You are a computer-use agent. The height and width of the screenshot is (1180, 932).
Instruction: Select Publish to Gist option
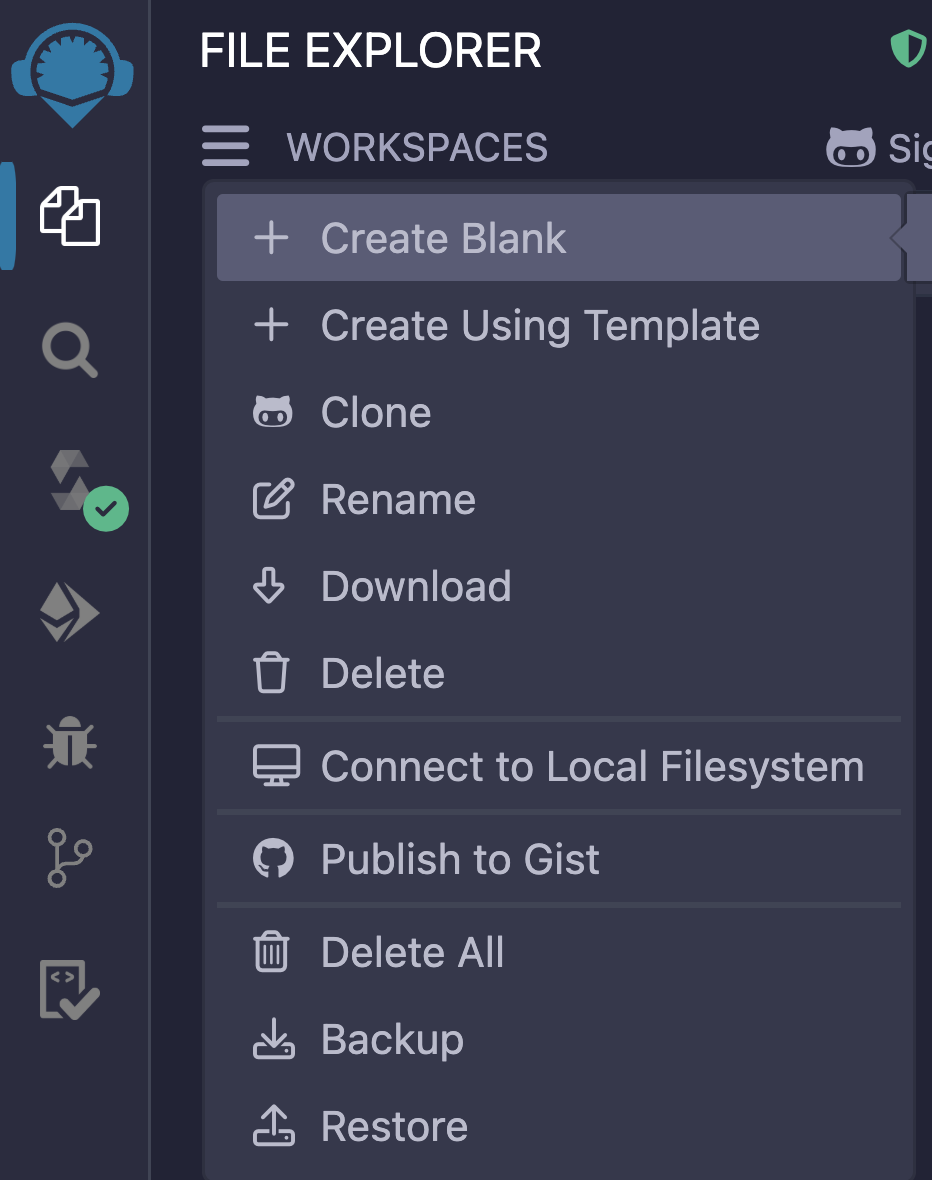click(460, 860)
